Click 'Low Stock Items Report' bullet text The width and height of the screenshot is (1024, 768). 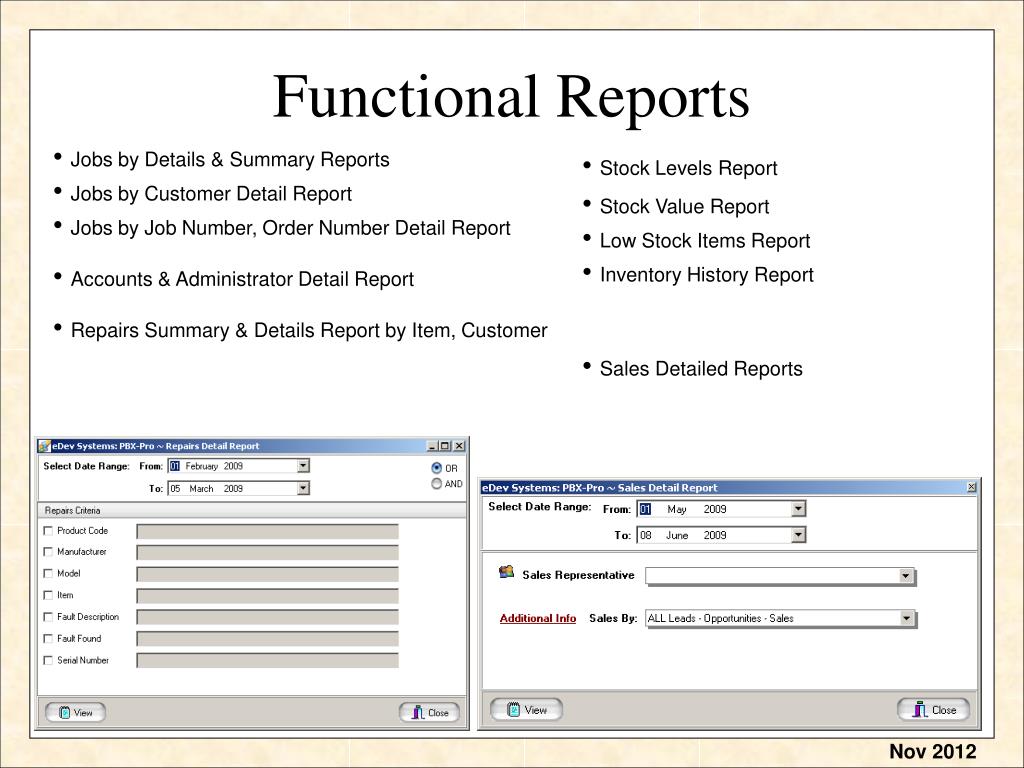[x=705, y=240]
